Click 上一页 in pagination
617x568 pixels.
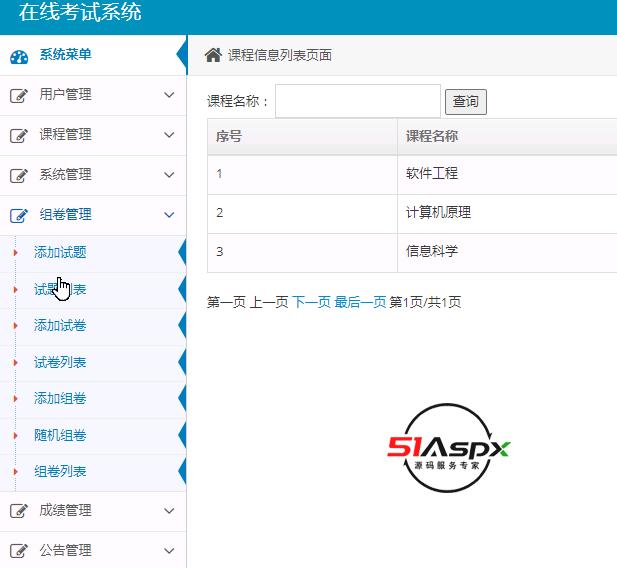[x=269, y=302]
